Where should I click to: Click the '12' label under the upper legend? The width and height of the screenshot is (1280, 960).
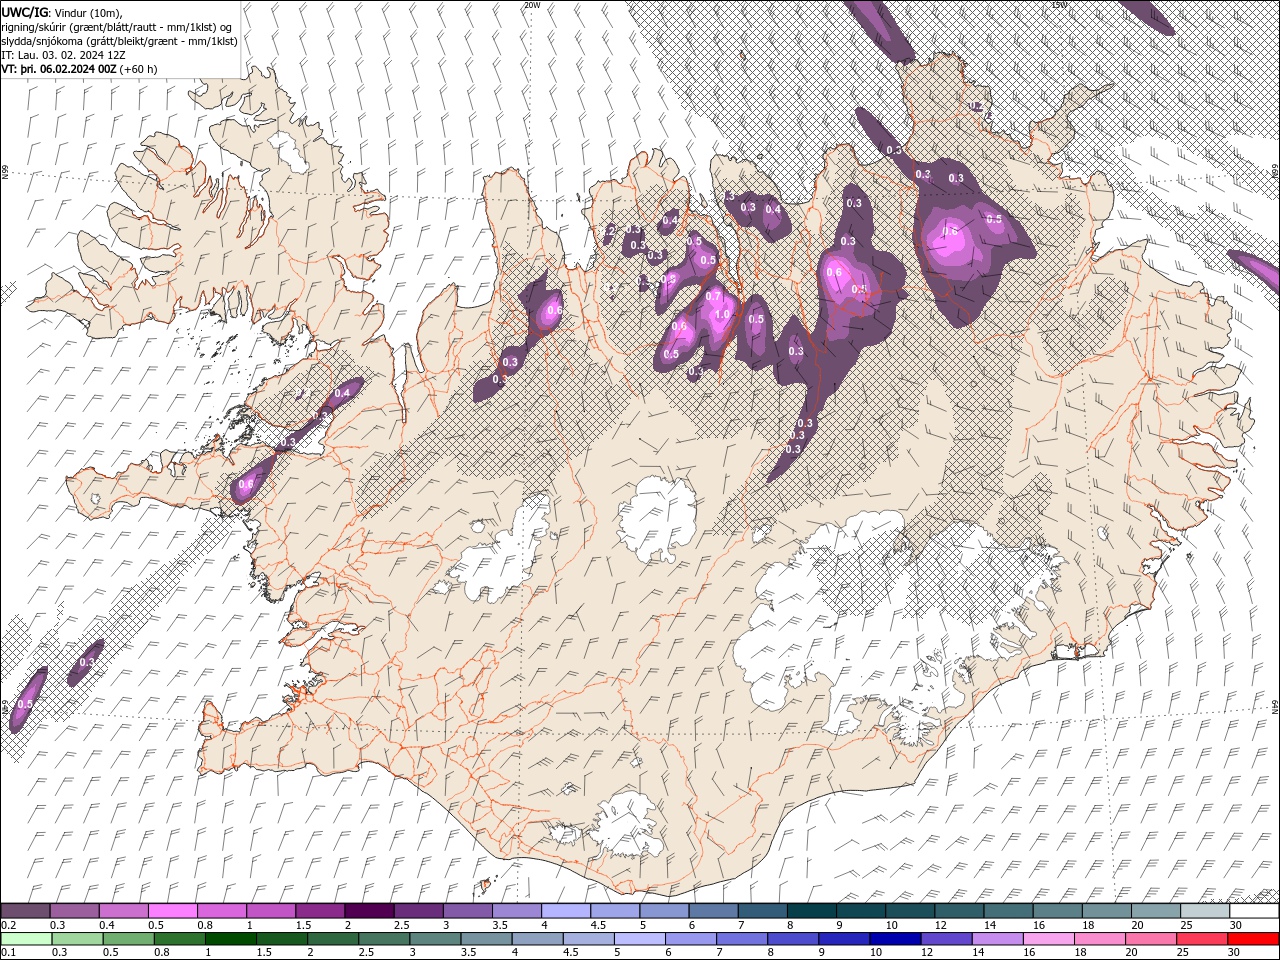(x=942, y=925)
